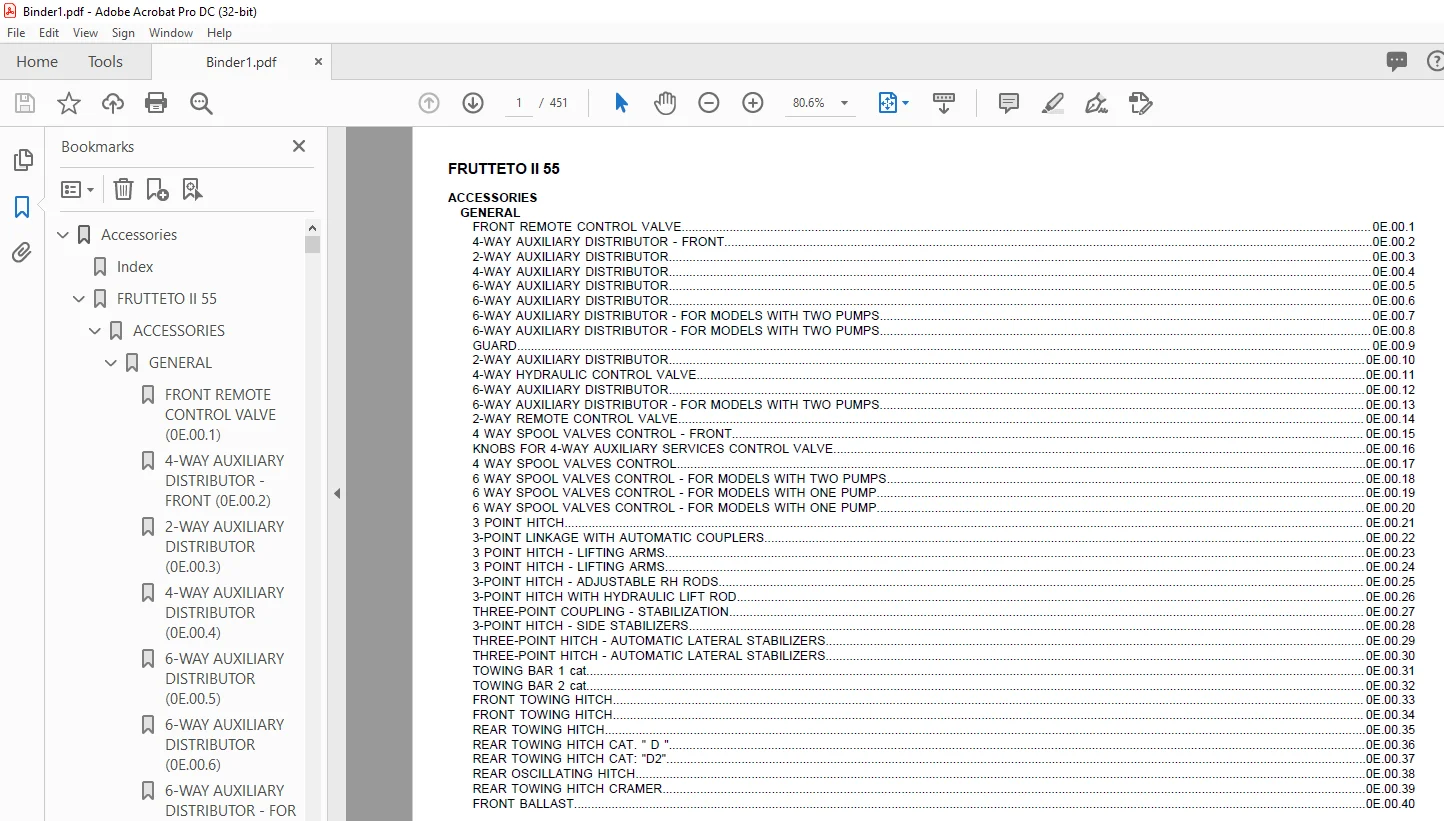
Task: Add a sticky note comment
Action: (1009, 103)
